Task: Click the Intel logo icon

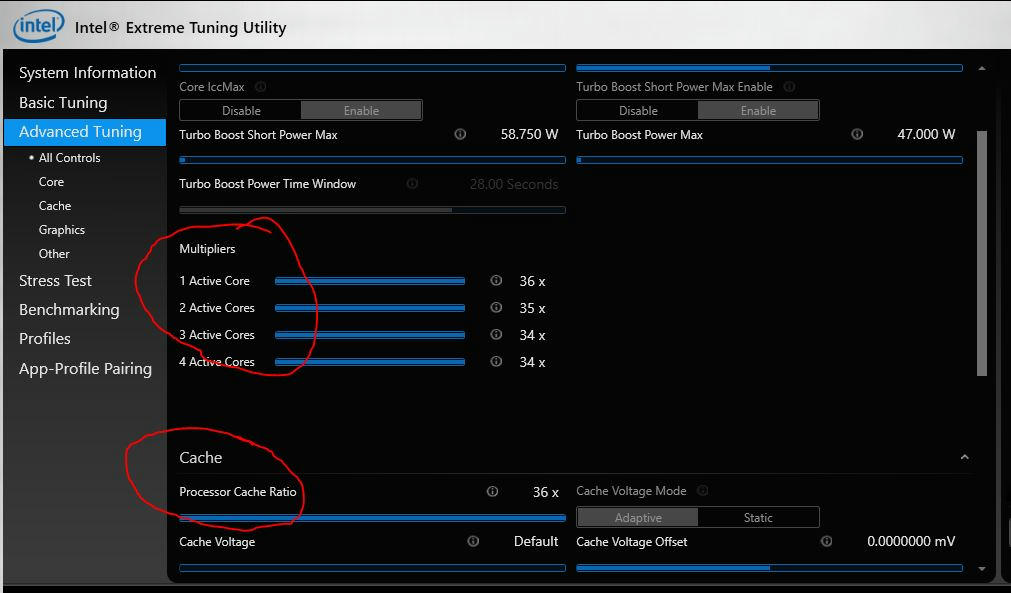Action: pos(39,26)
